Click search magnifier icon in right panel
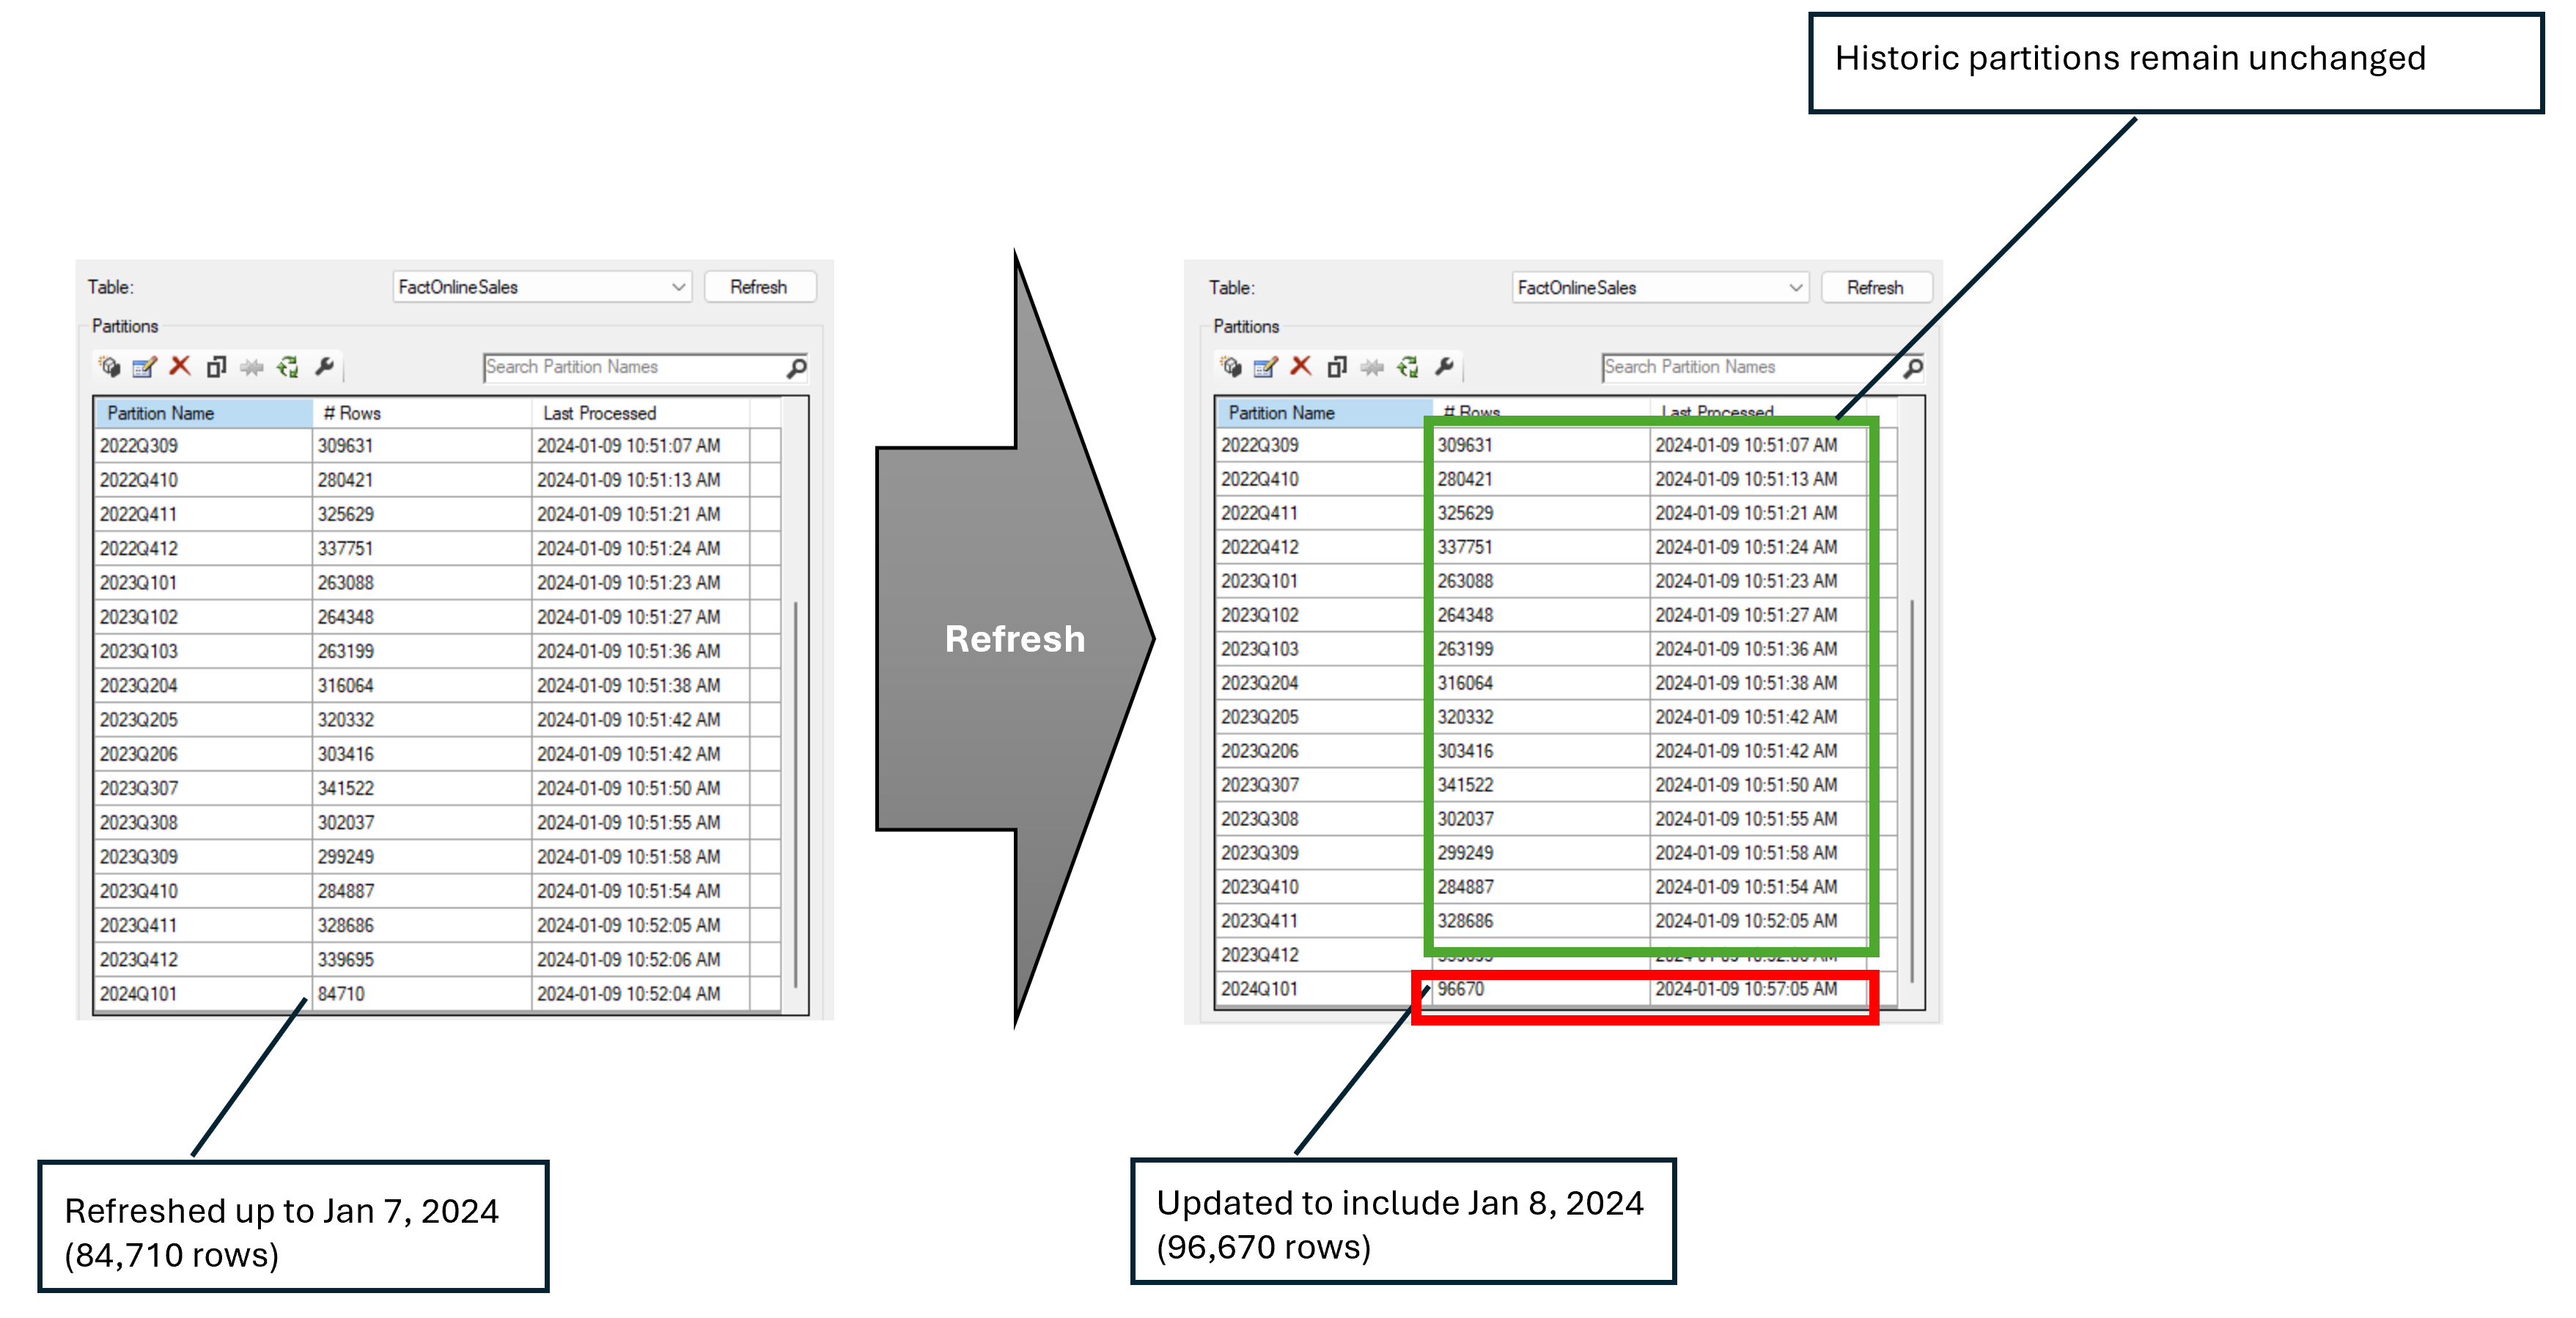 pos(1913,368)
